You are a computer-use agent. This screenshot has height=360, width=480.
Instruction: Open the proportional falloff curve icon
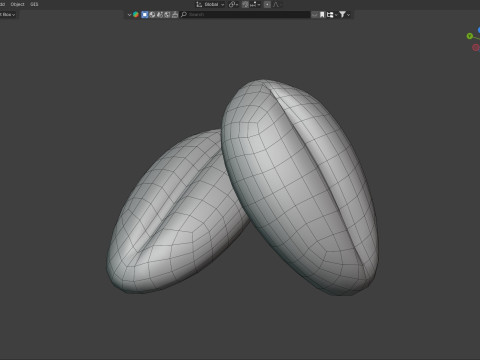pyautogui.click(x=276, y=4)
